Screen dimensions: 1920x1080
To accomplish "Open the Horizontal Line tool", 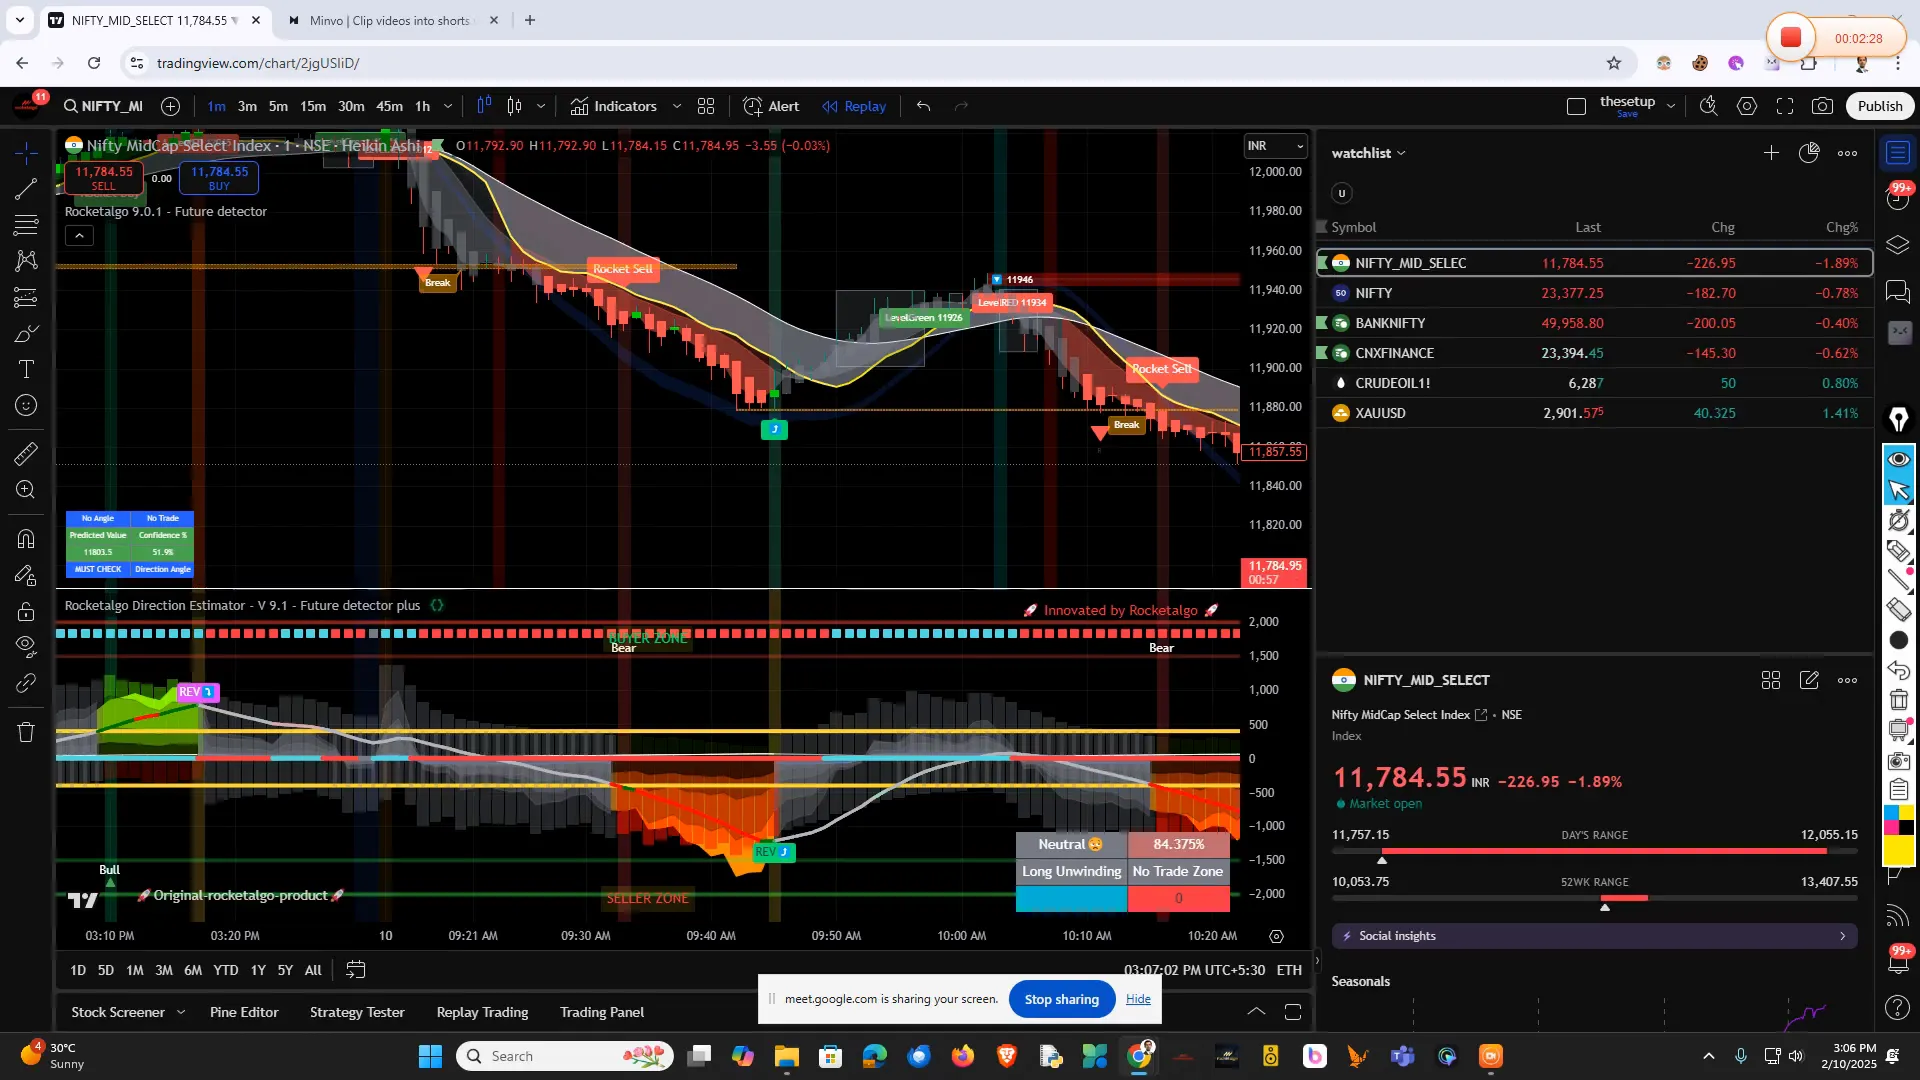I will click(x=26, y=224).
